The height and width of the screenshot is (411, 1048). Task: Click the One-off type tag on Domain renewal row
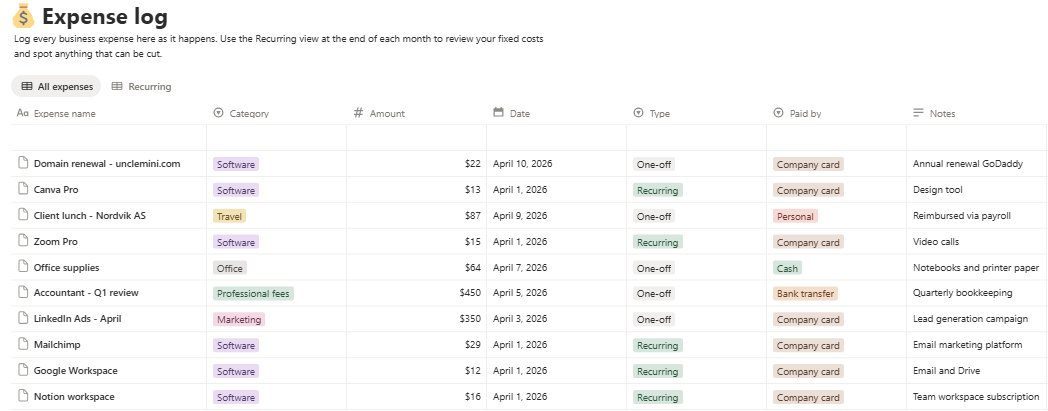pyautogui.click(x=654, y=164)
